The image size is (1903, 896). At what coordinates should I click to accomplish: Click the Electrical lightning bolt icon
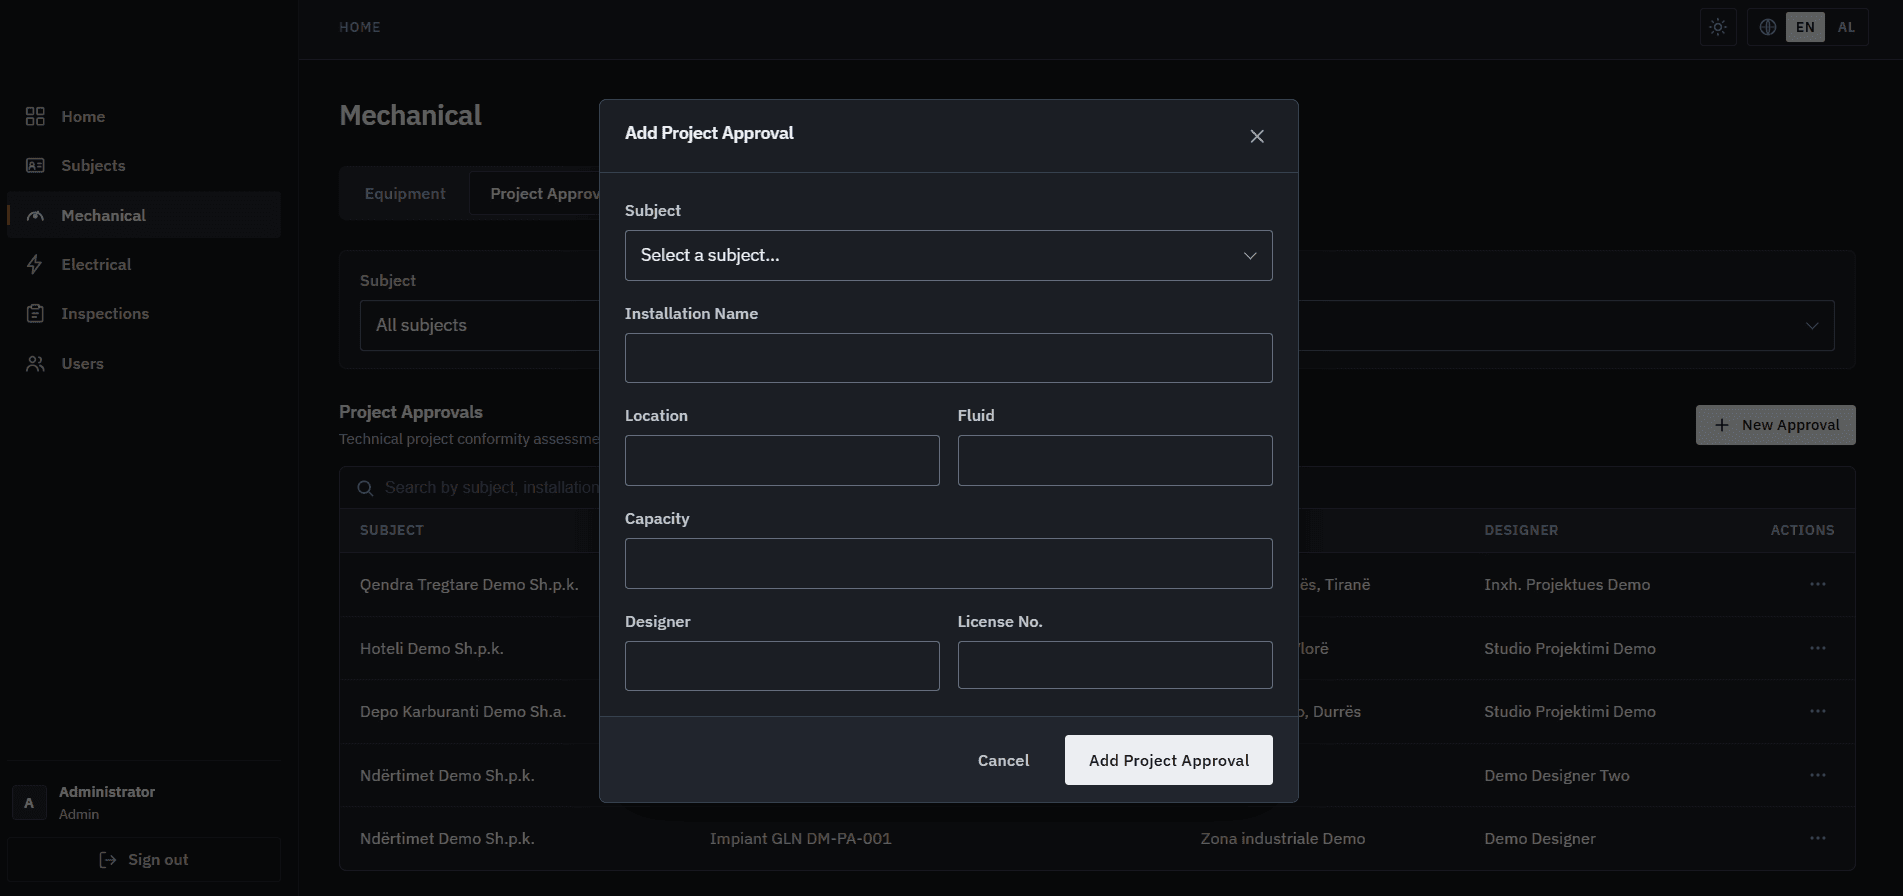(35, 265)
